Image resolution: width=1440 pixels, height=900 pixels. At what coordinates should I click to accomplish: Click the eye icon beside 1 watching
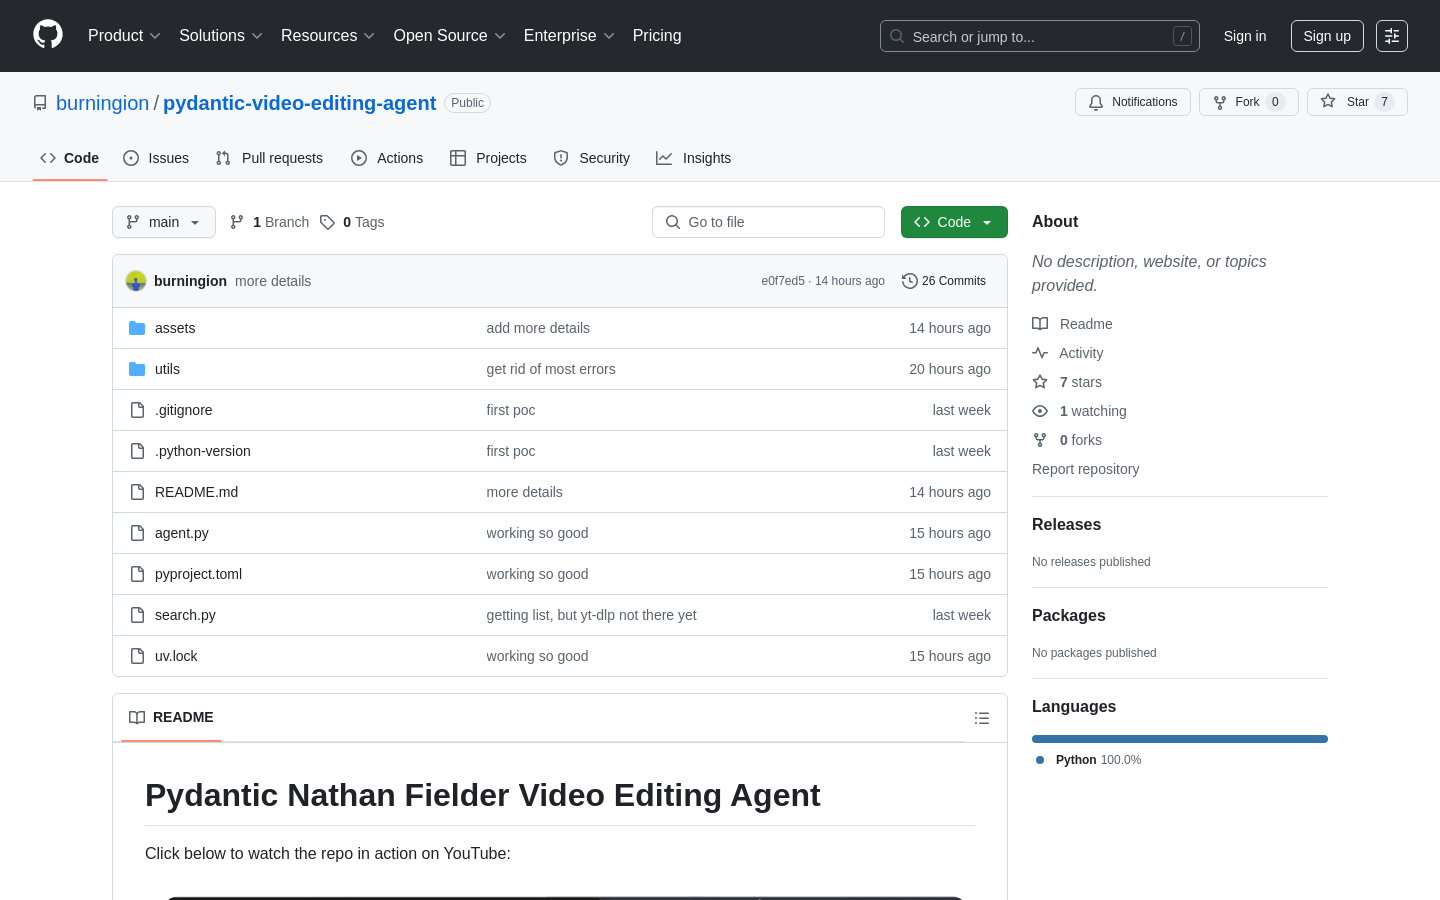1040,411
